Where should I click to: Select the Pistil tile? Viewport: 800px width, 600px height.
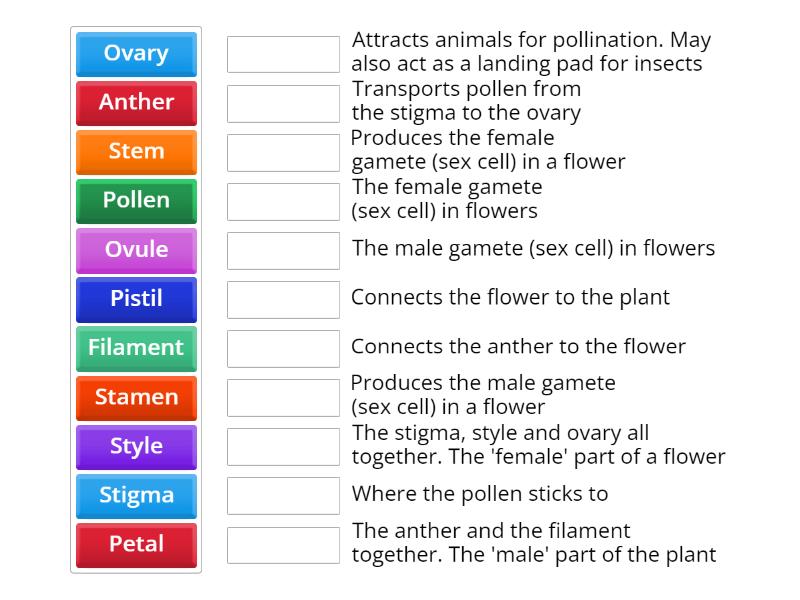point(136,299)
